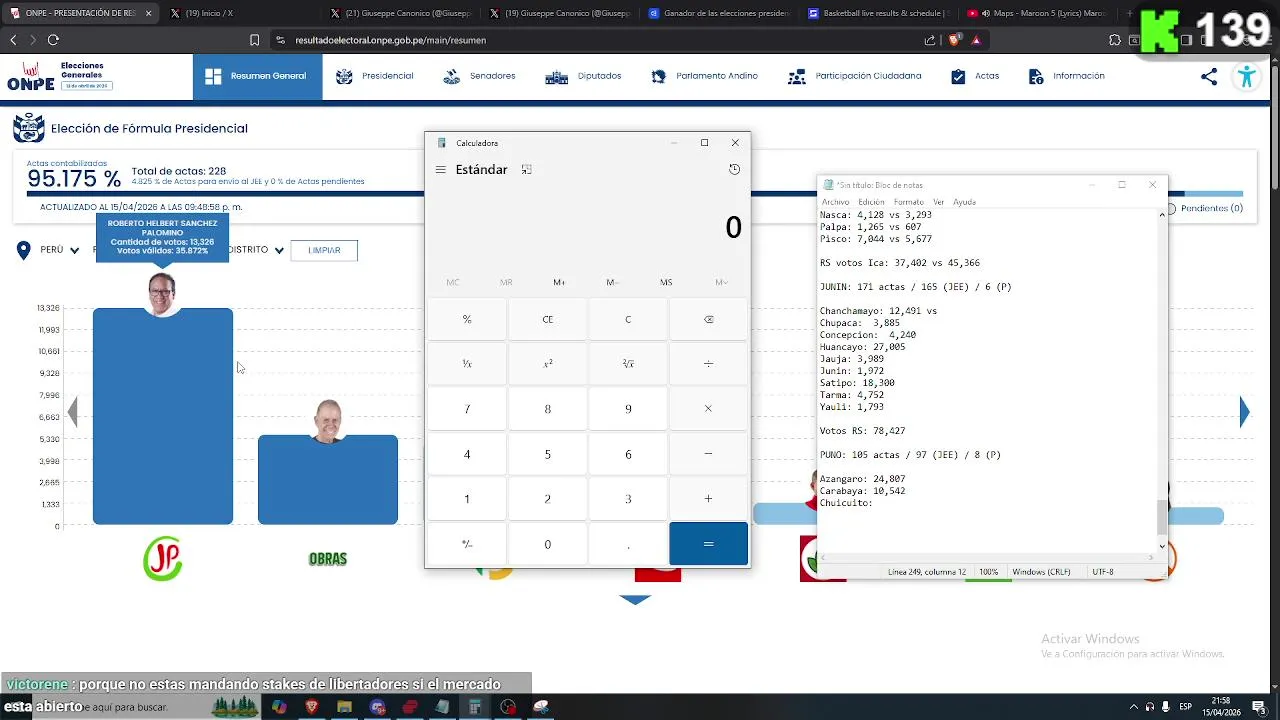Screen dimensions: 1280x720
Task: Open the Calculator navigation hamburger menu
Action: [440, 170]
